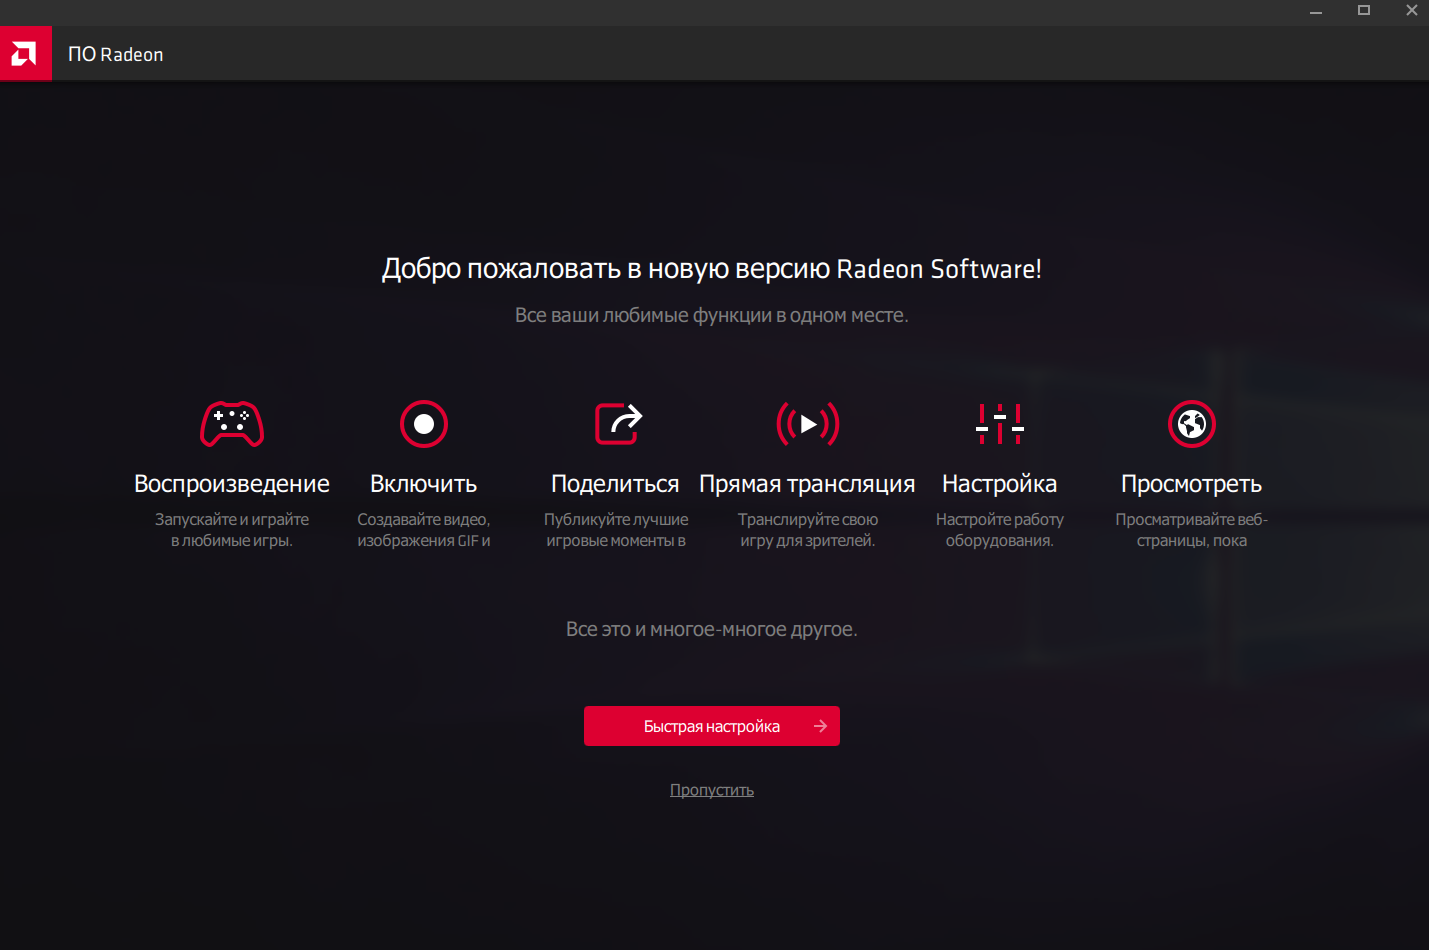Select the Прямая трансляция heading
This screenshot has height=950, width=1429.
point(807,484)
